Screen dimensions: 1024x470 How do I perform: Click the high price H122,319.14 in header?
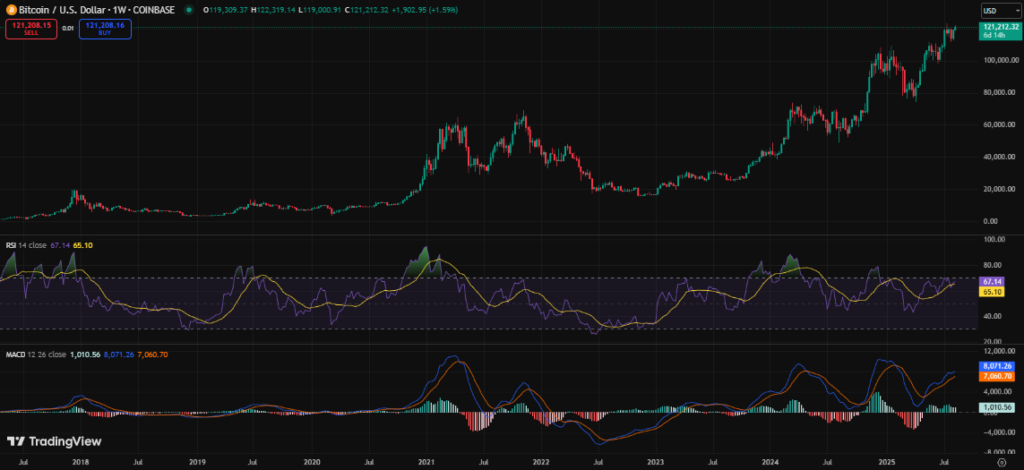click(x=274, y=10)
